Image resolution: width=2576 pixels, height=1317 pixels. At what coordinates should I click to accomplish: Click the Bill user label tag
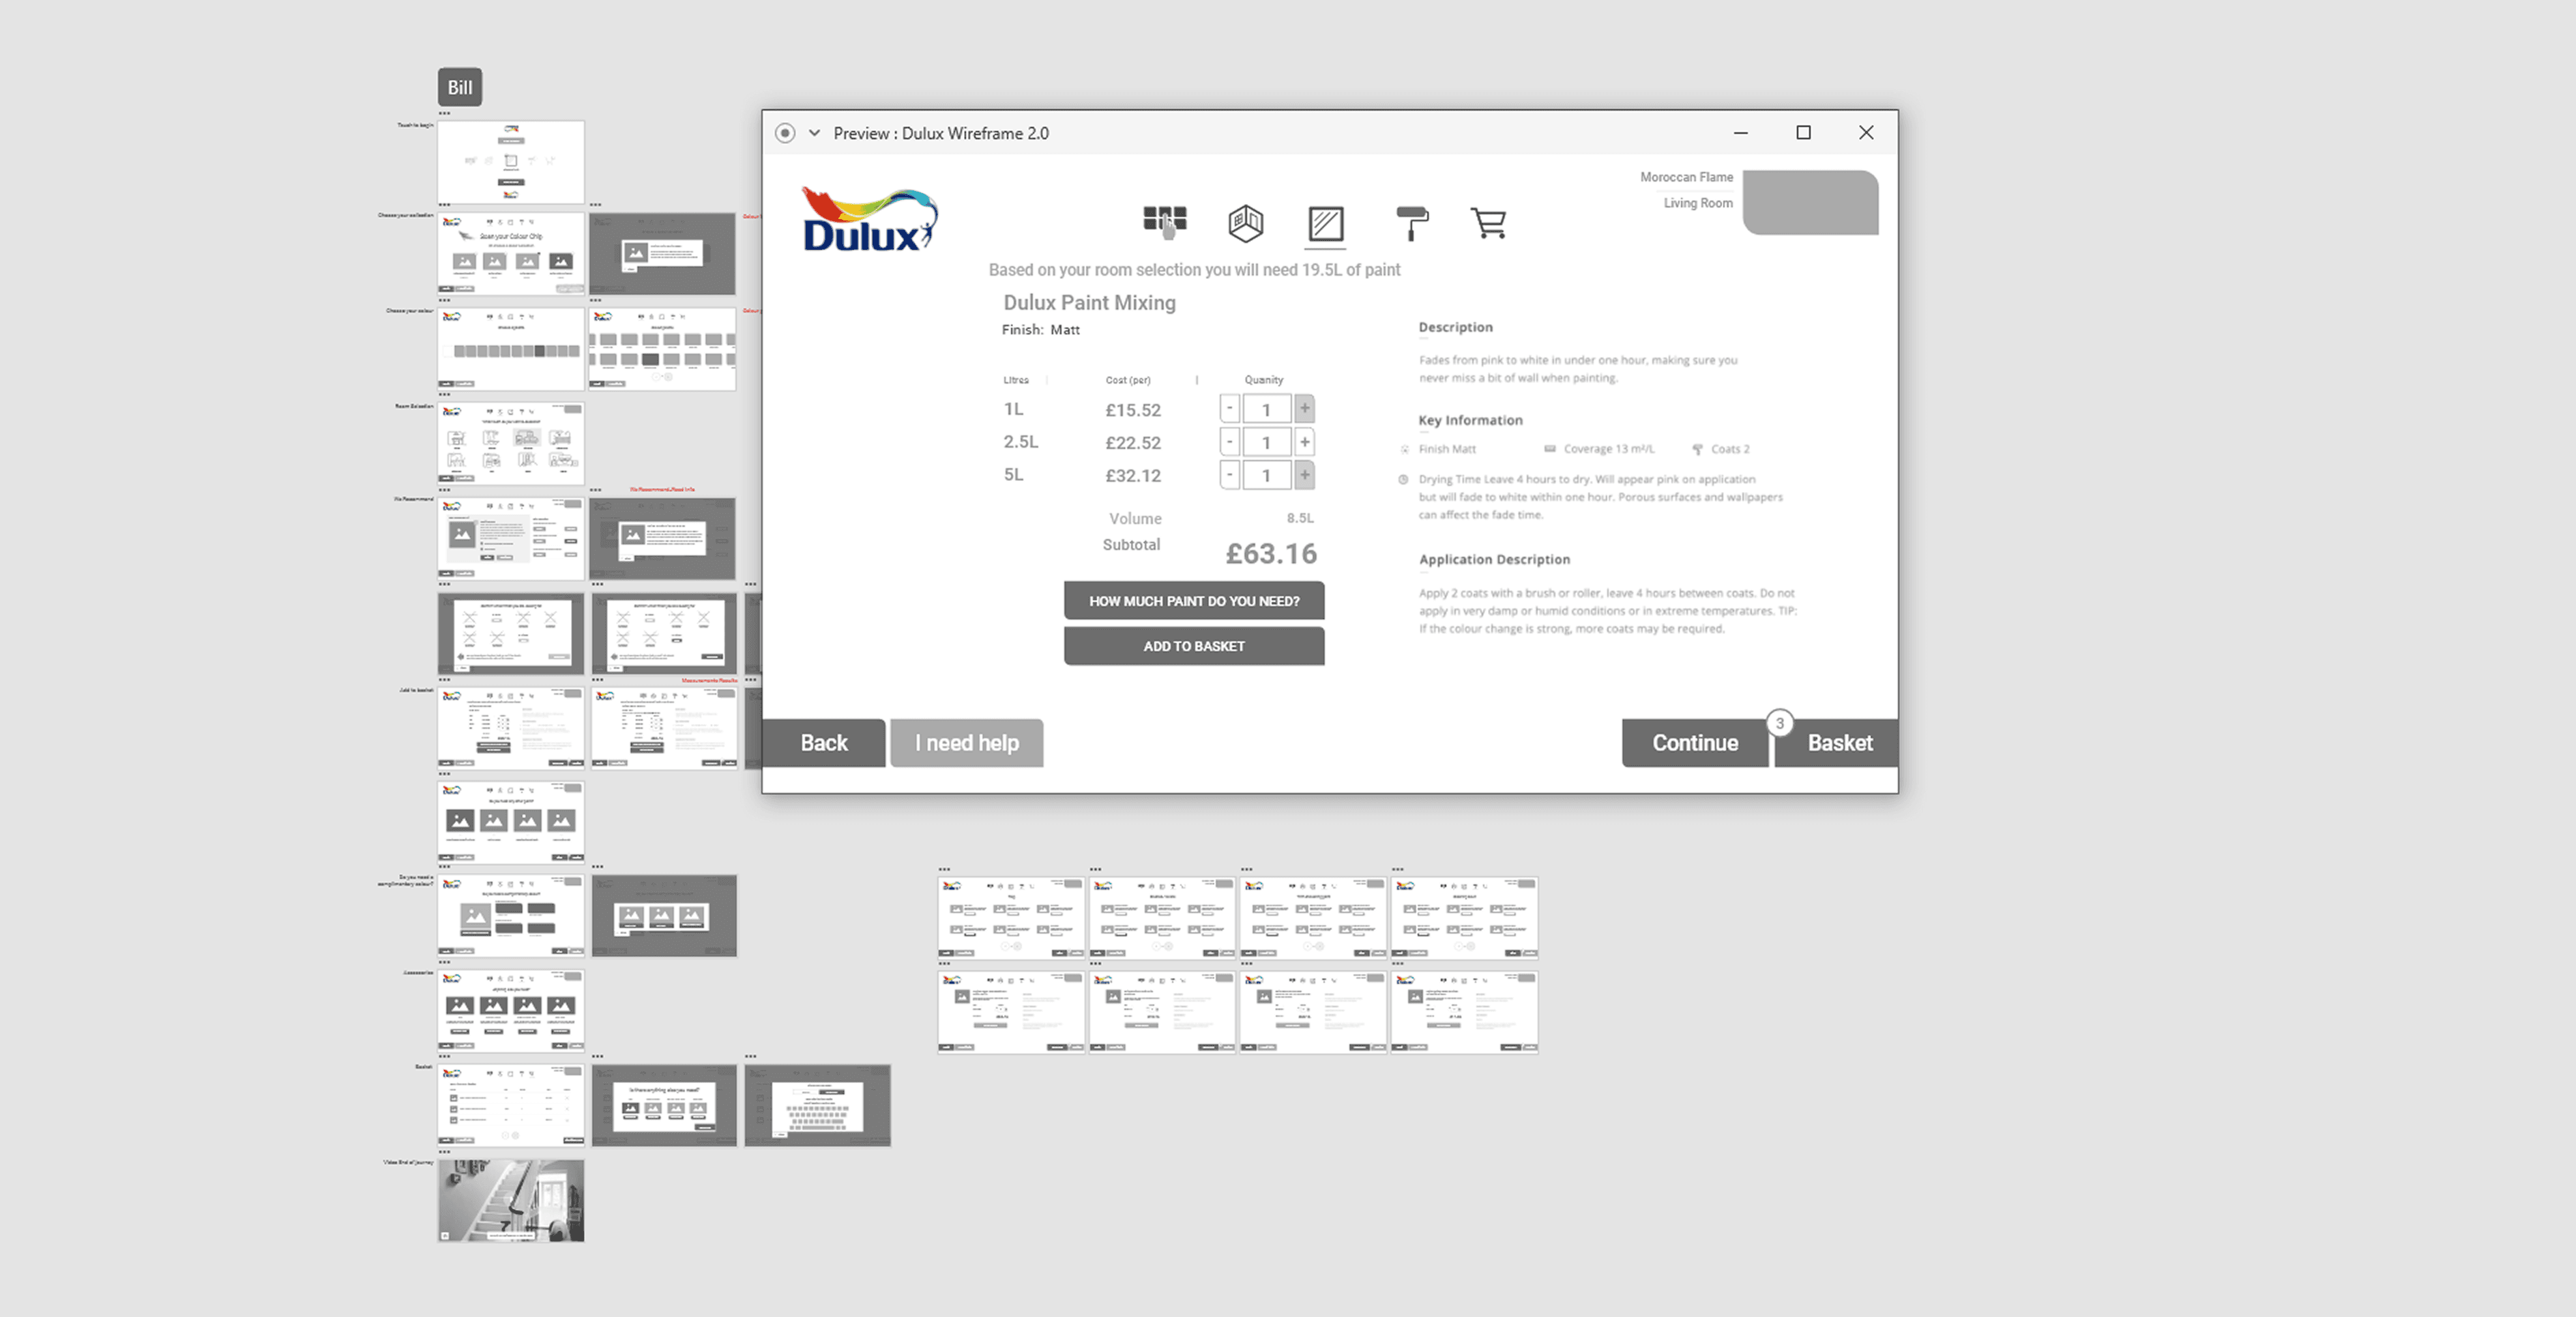[x=460, y=87]
